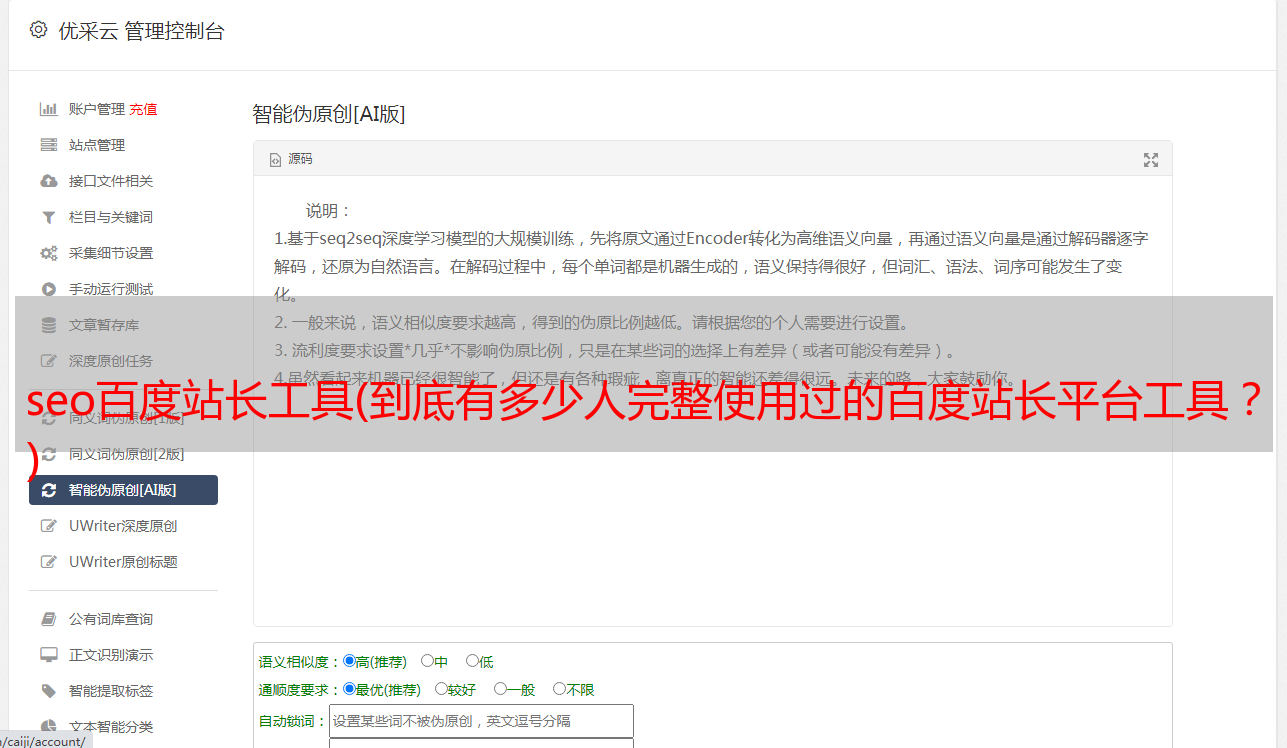1287x748 pixels.
Task: Toggle fullscreen editor with expand icon
Action: [x=1151, y=159]
